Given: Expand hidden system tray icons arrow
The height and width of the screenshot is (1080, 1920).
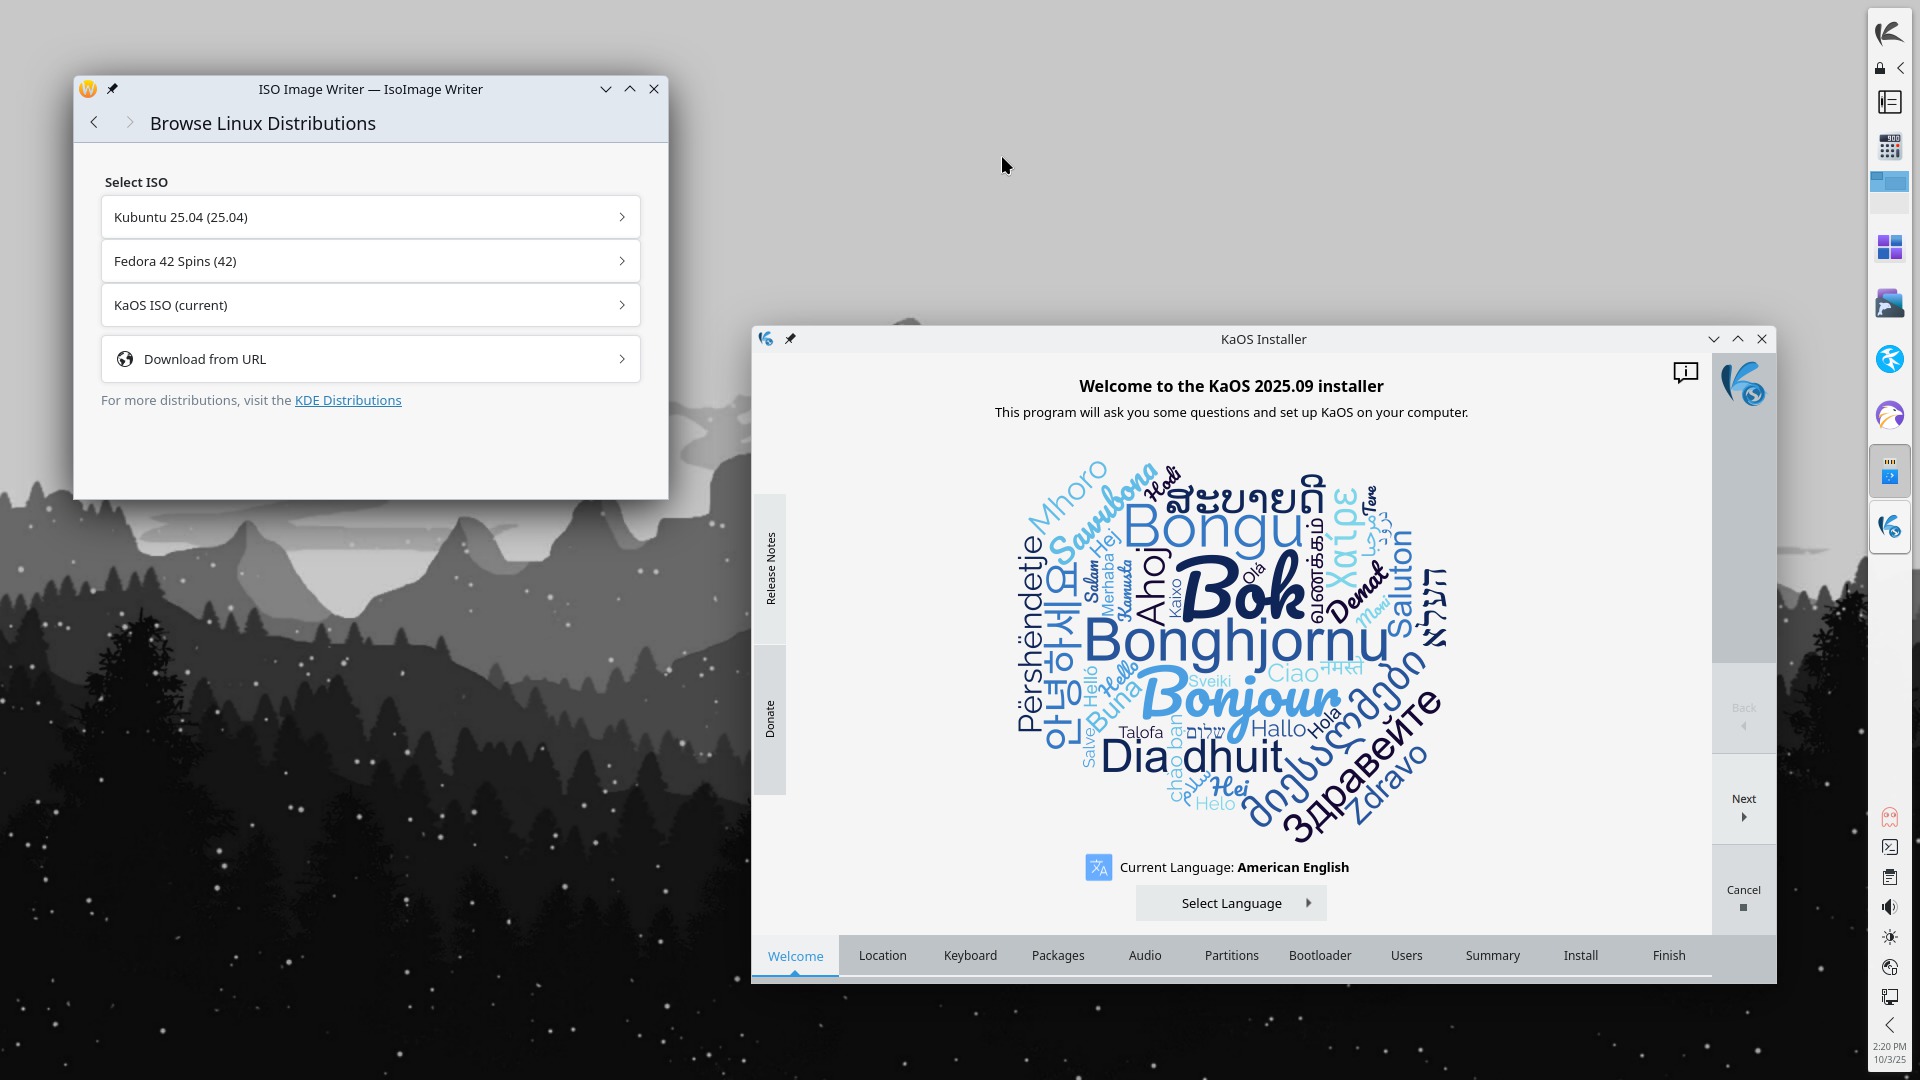Looking at the screenshot, I should pos(1889,1025).
